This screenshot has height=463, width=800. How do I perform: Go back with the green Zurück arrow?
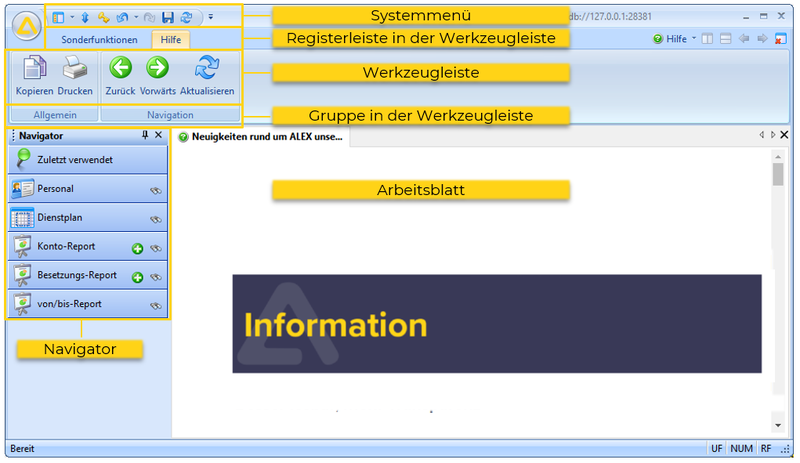pyautogui.click(x=121, y=68)
